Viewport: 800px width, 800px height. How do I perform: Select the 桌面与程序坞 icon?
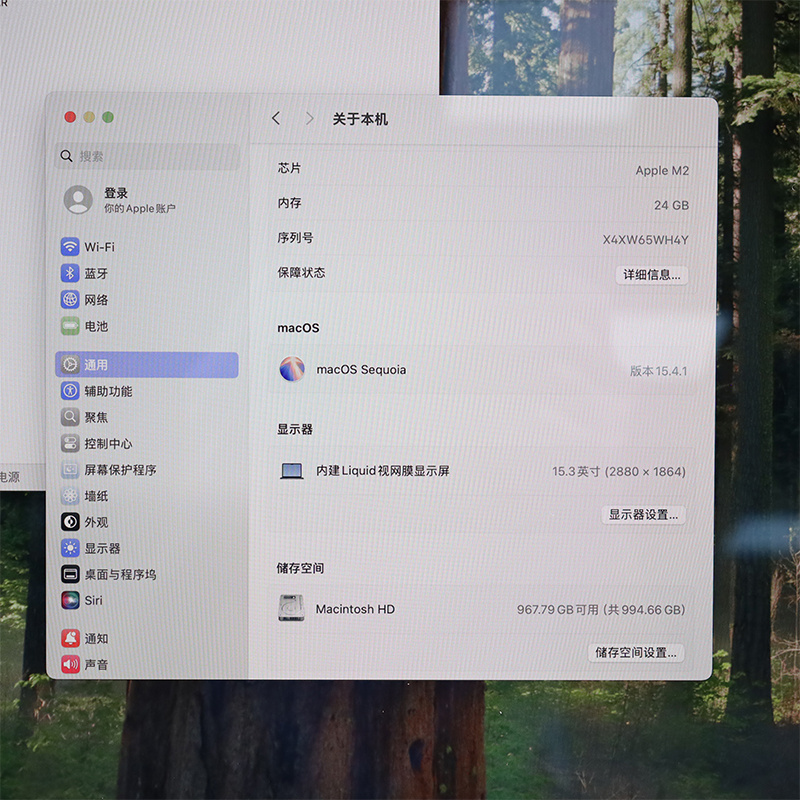pyautogui.click(x=70, y=574)
